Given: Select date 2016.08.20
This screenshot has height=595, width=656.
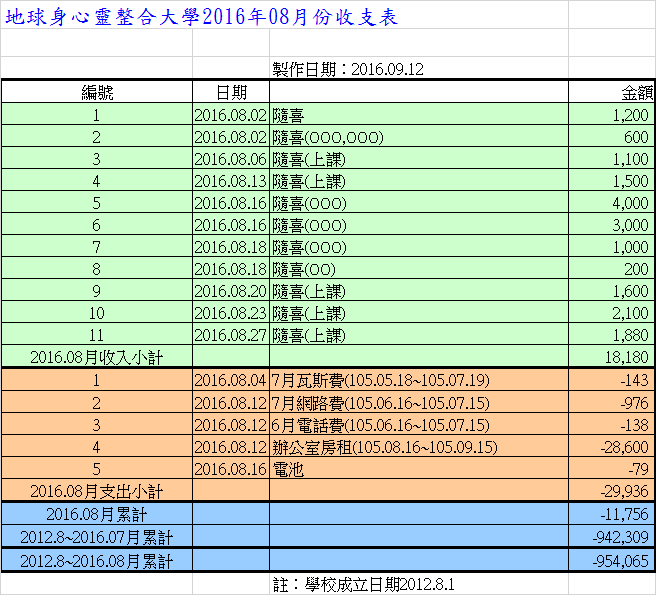Looking at the screenshot, I should point(231,290).
